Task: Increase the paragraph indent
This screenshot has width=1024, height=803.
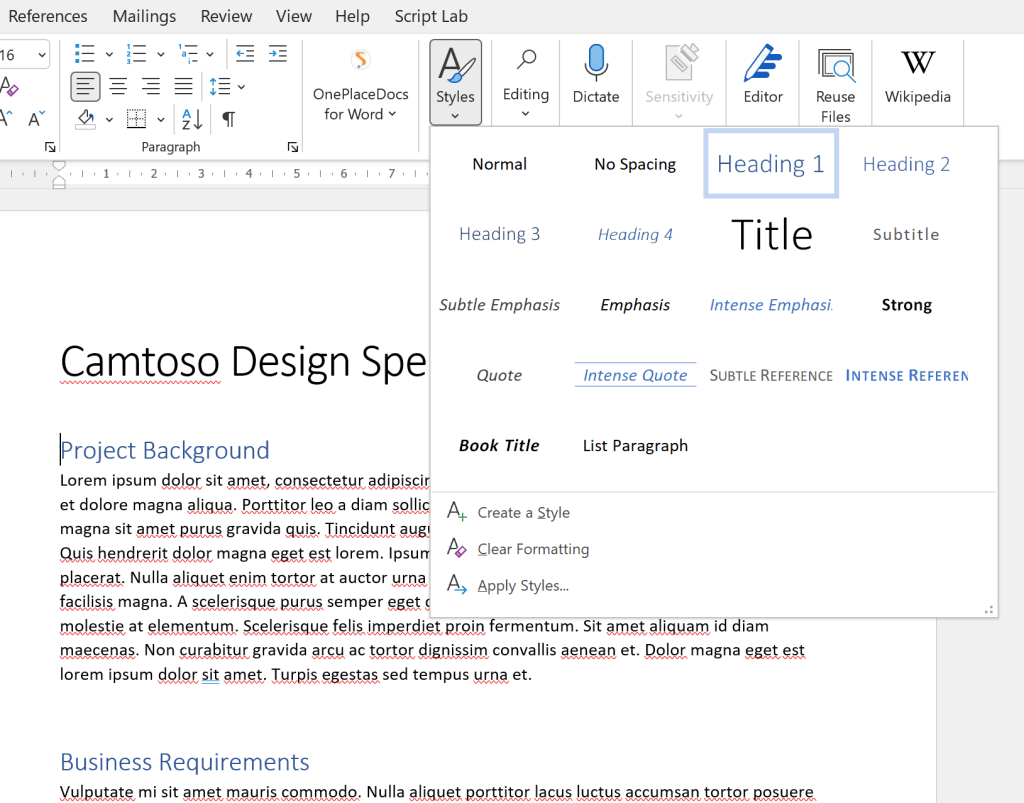Action: [x=277, y=54]
